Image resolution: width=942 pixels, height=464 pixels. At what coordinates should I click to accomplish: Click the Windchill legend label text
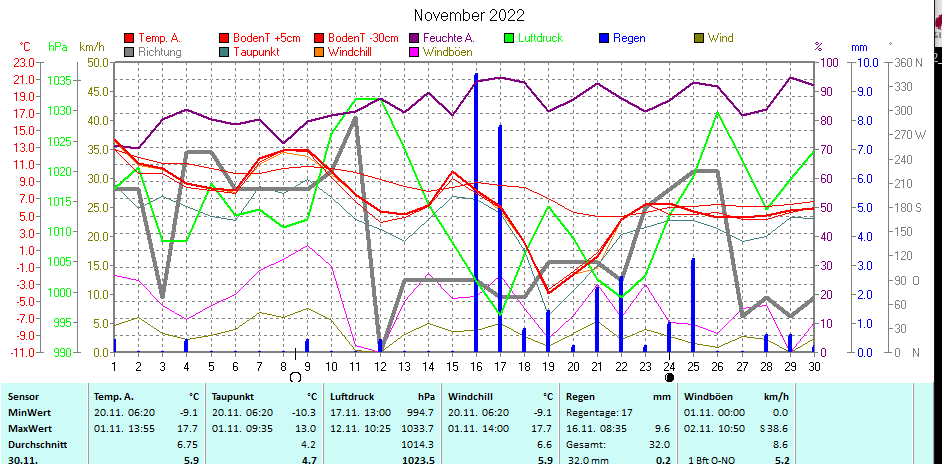click(x=350, y=52)
